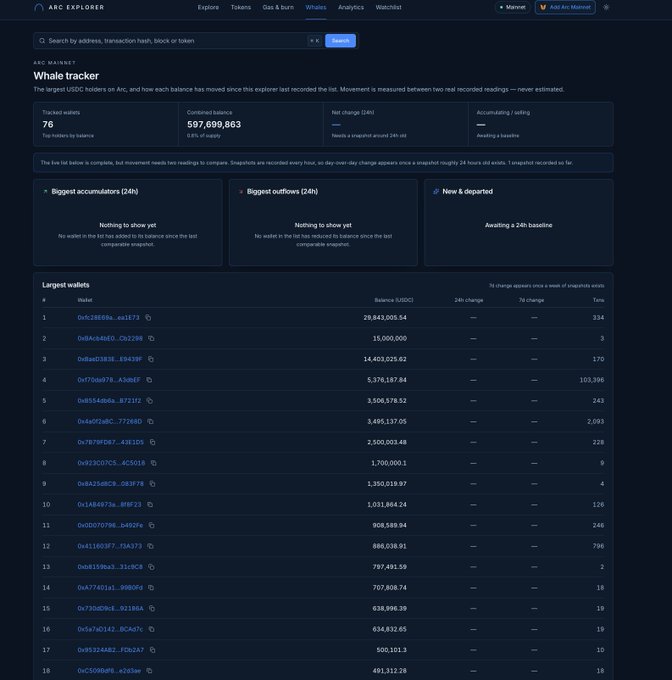This screenshot has height=680, width=672.
Task: Click the Mainnet network pill
Action: pos(512,7)
